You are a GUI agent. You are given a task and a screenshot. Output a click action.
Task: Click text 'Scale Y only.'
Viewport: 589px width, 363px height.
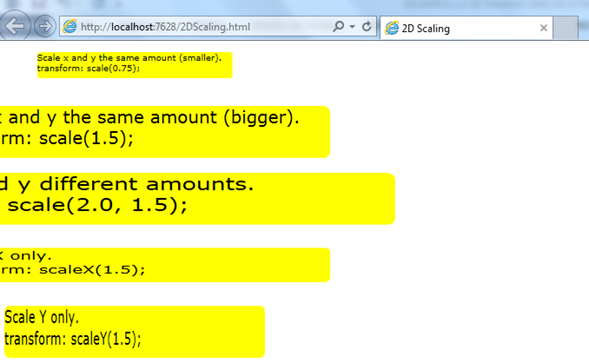(x=42, y=318)
